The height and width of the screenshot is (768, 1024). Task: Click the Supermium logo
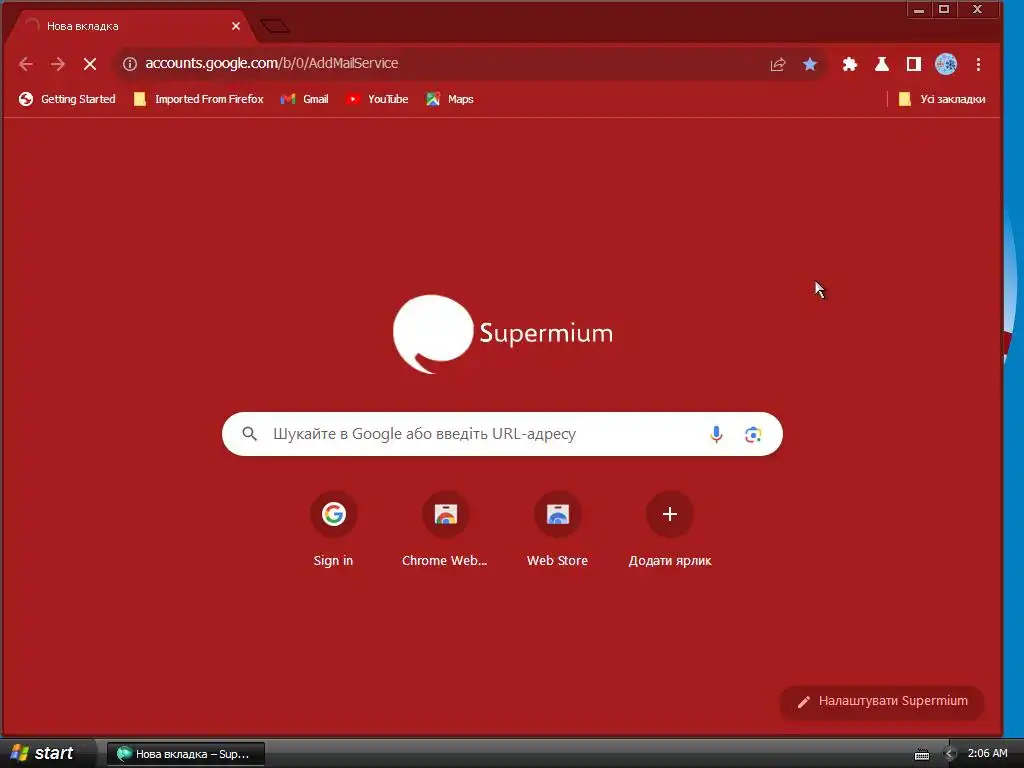(502, 334)
